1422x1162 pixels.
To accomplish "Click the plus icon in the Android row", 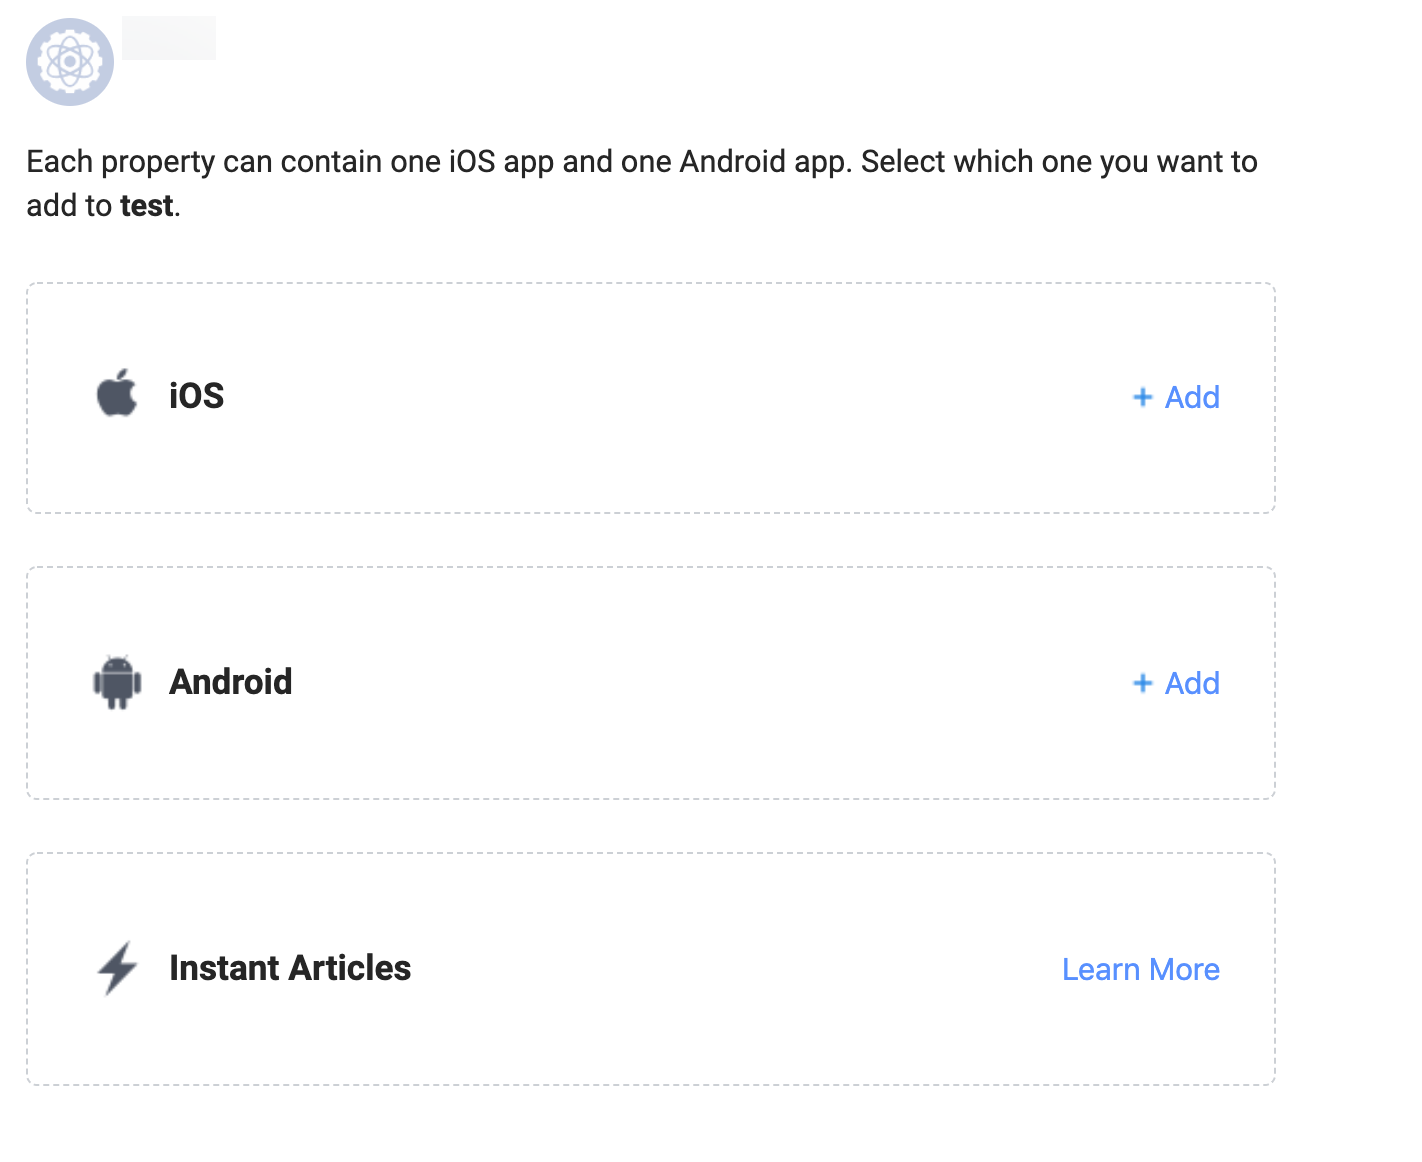I will tap(1142, 683).
